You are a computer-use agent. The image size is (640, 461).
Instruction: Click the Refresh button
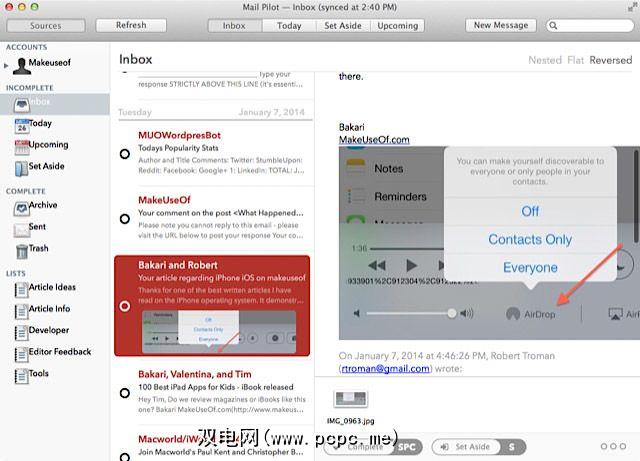(131, 25)
